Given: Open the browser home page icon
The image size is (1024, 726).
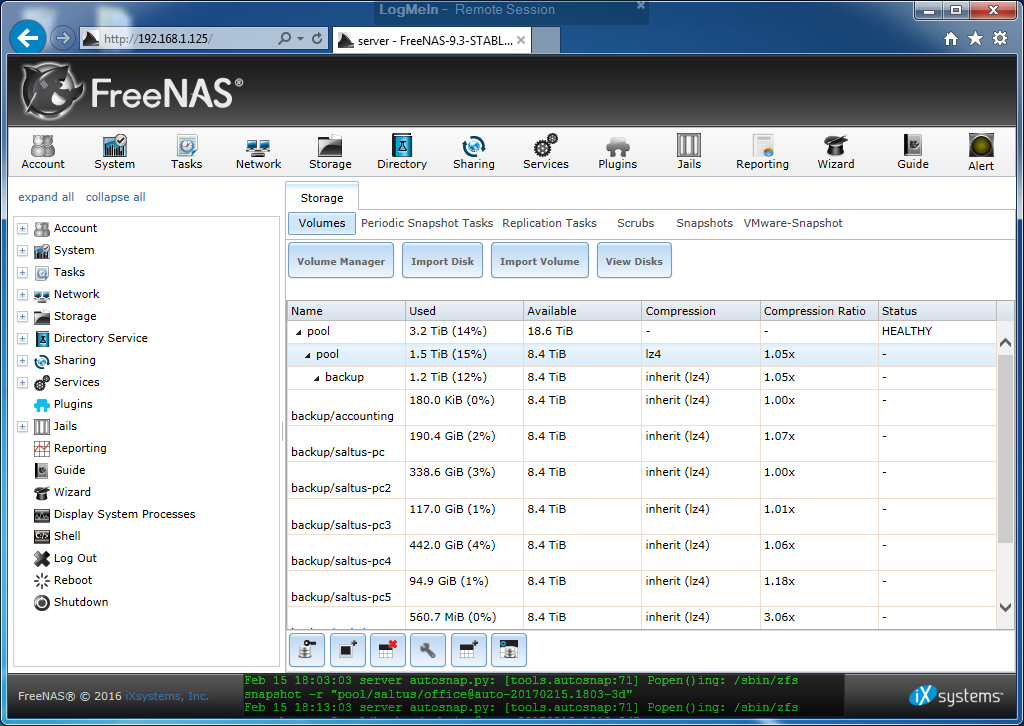Looking at the screenshot, I should [951, 39].
